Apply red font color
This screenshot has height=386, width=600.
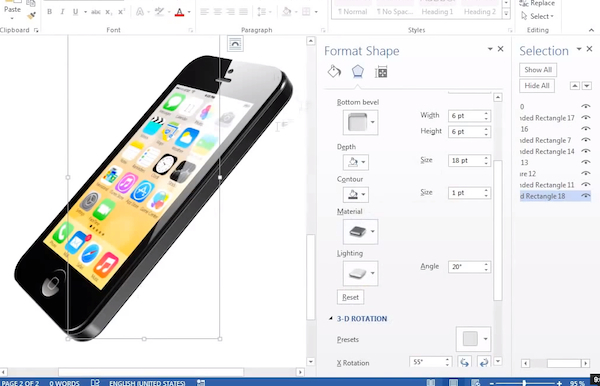(x=179, y=12)
